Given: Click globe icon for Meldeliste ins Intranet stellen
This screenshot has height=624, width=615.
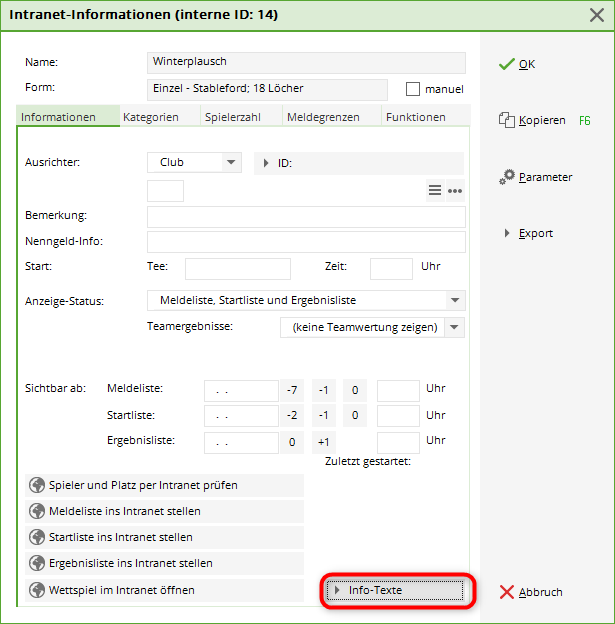Looking at the screenshot, I should 38,511.
